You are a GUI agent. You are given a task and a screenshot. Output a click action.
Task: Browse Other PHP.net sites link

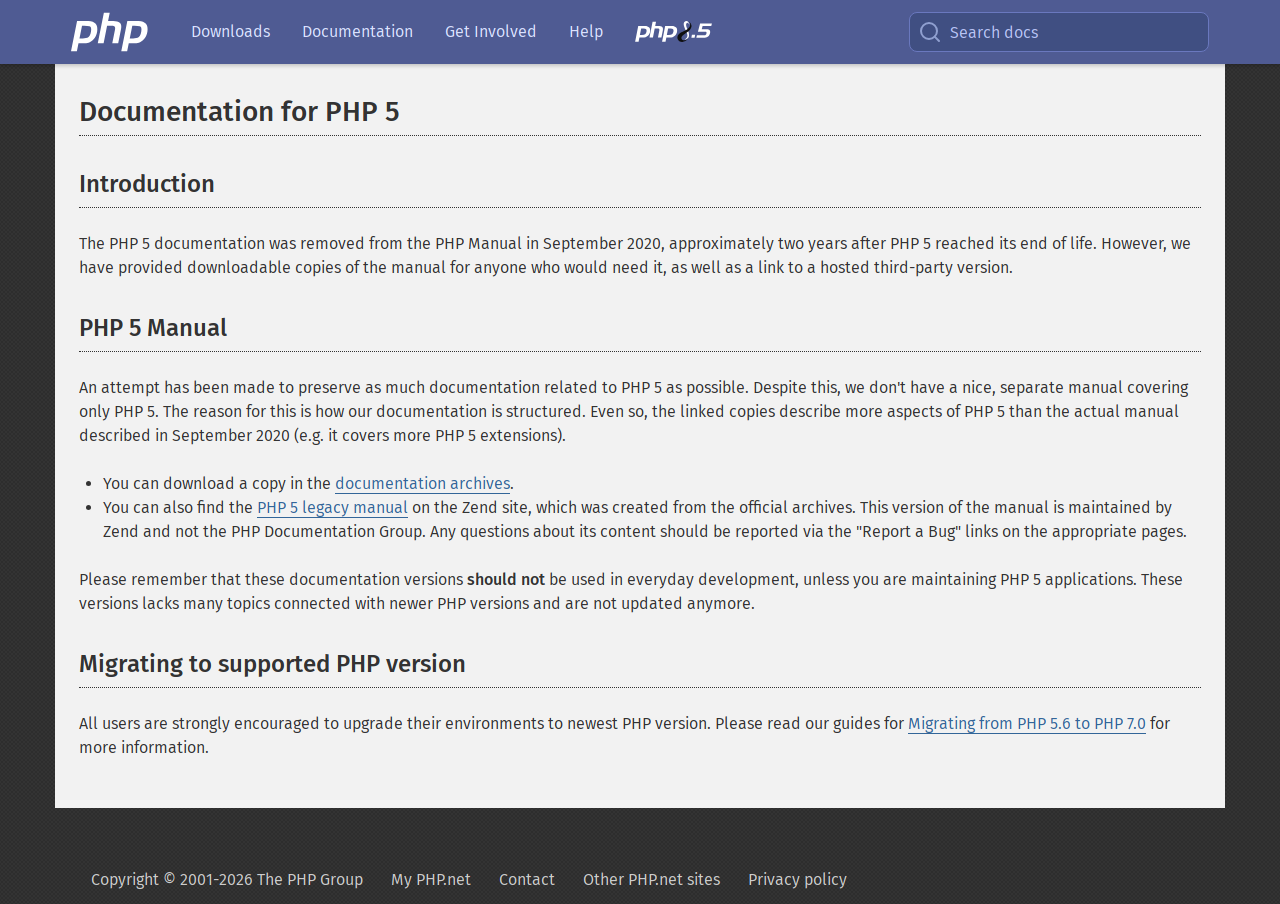tap(651, 880)
